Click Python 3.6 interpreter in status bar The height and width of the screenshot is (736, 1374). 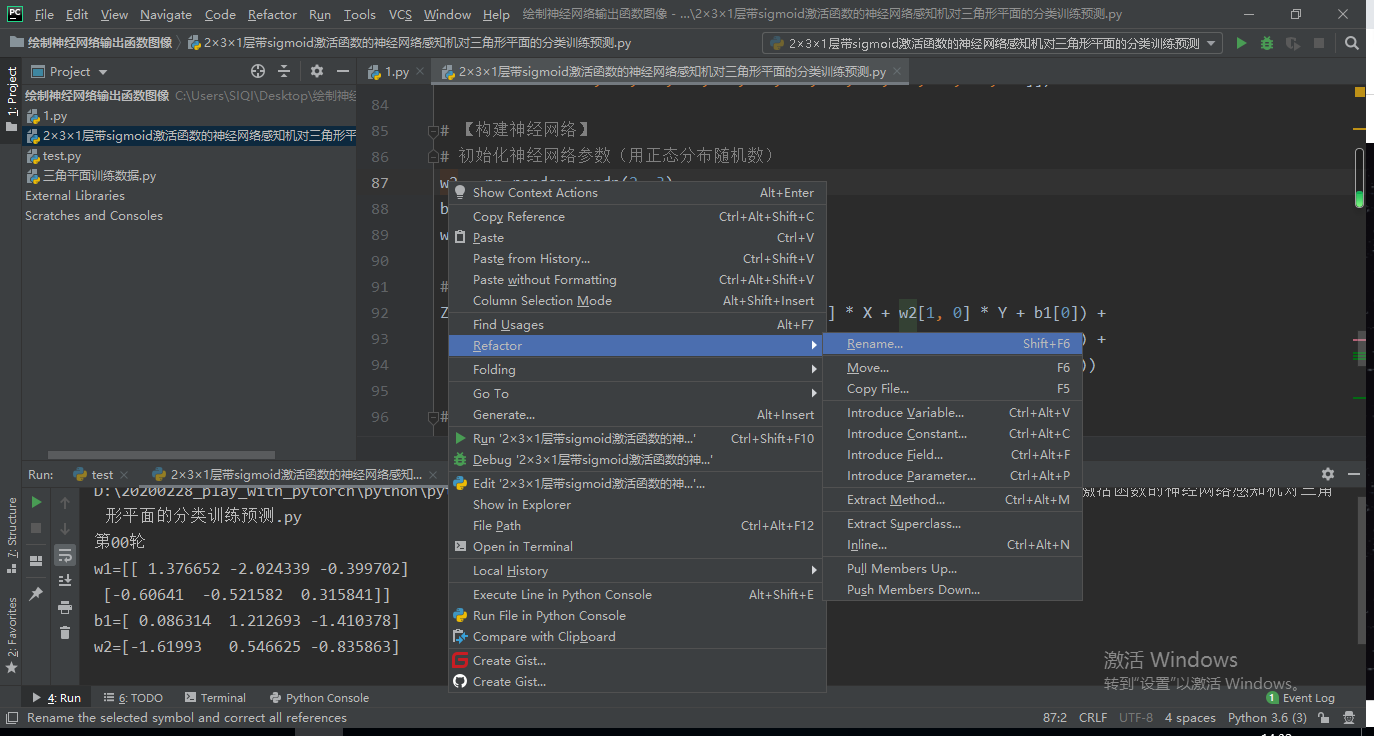pyautogui.click(x=1266, y=717)
